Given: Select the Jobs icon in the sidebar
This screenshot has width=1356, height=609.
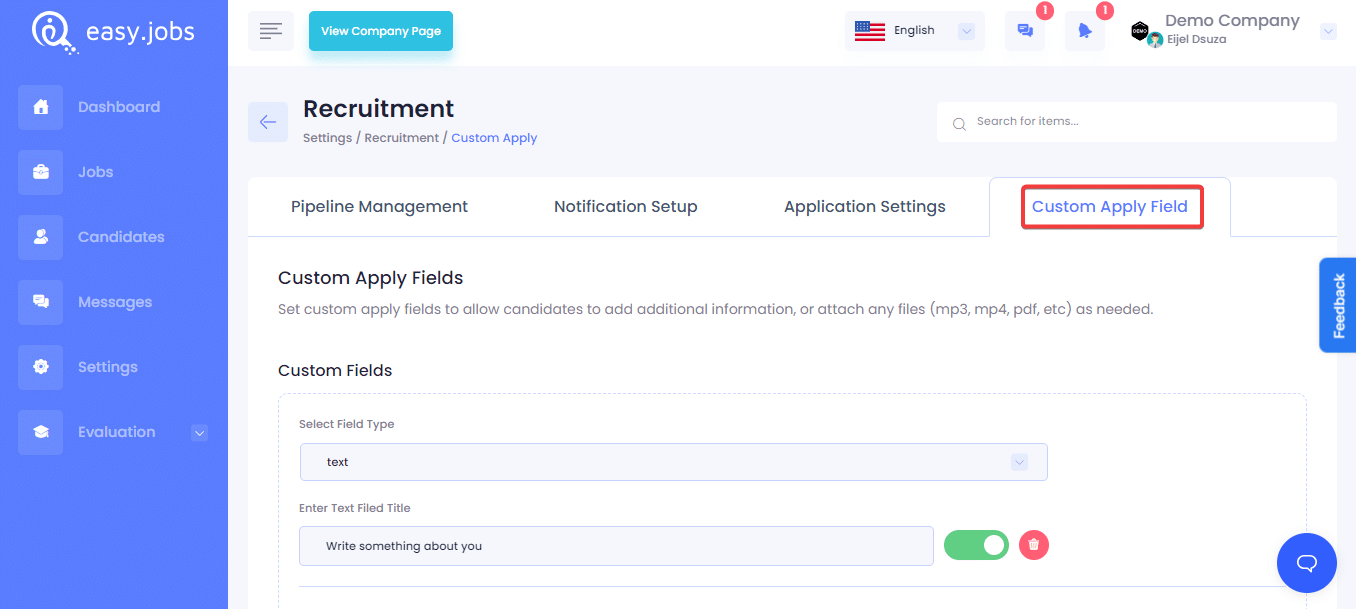Looking at the screenshot, I should click(40, 171).
